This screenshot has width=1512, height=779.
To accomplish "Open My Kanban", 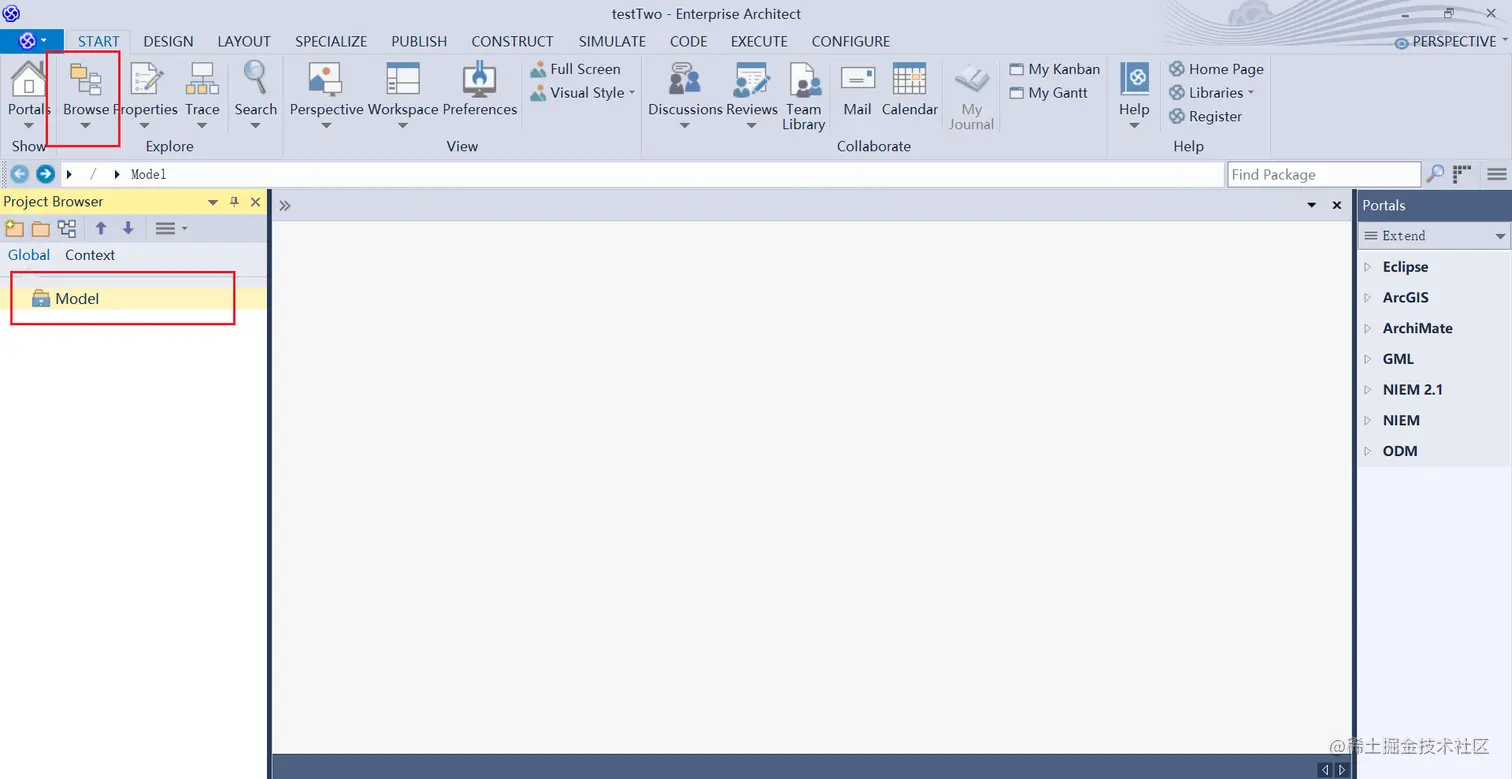I will 1055,69.
